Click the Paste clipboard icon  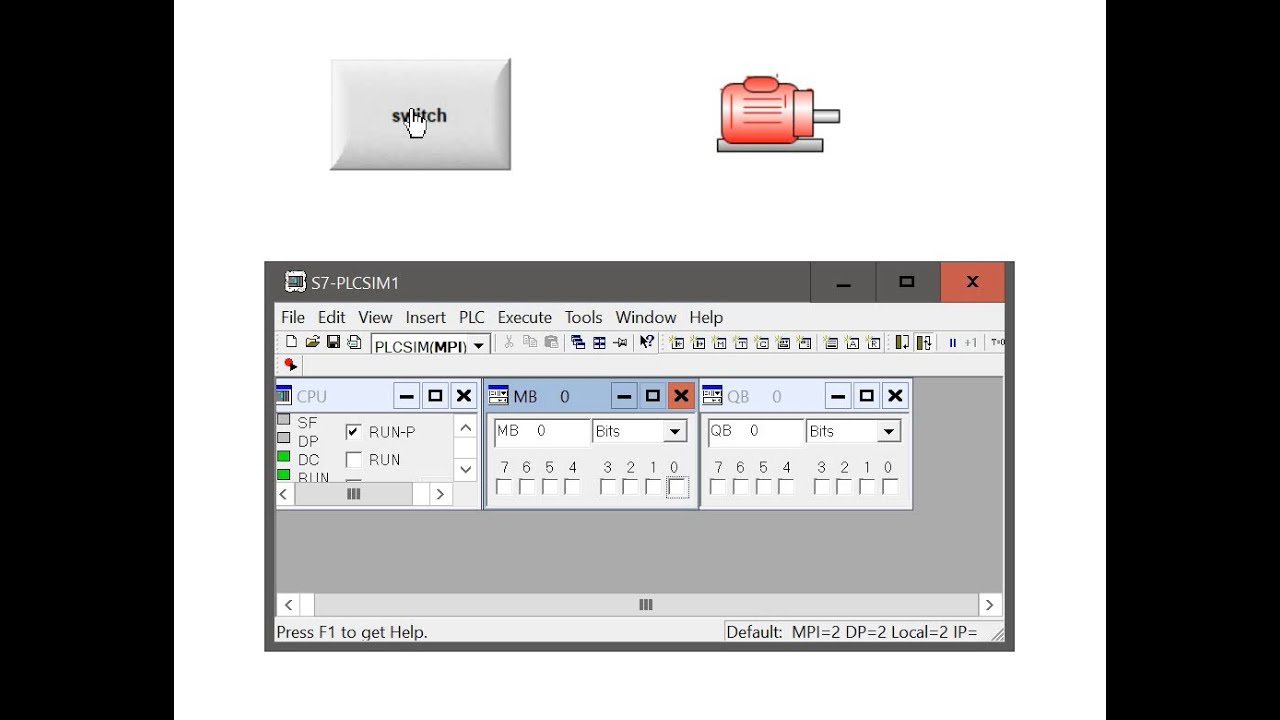[551, 342]
